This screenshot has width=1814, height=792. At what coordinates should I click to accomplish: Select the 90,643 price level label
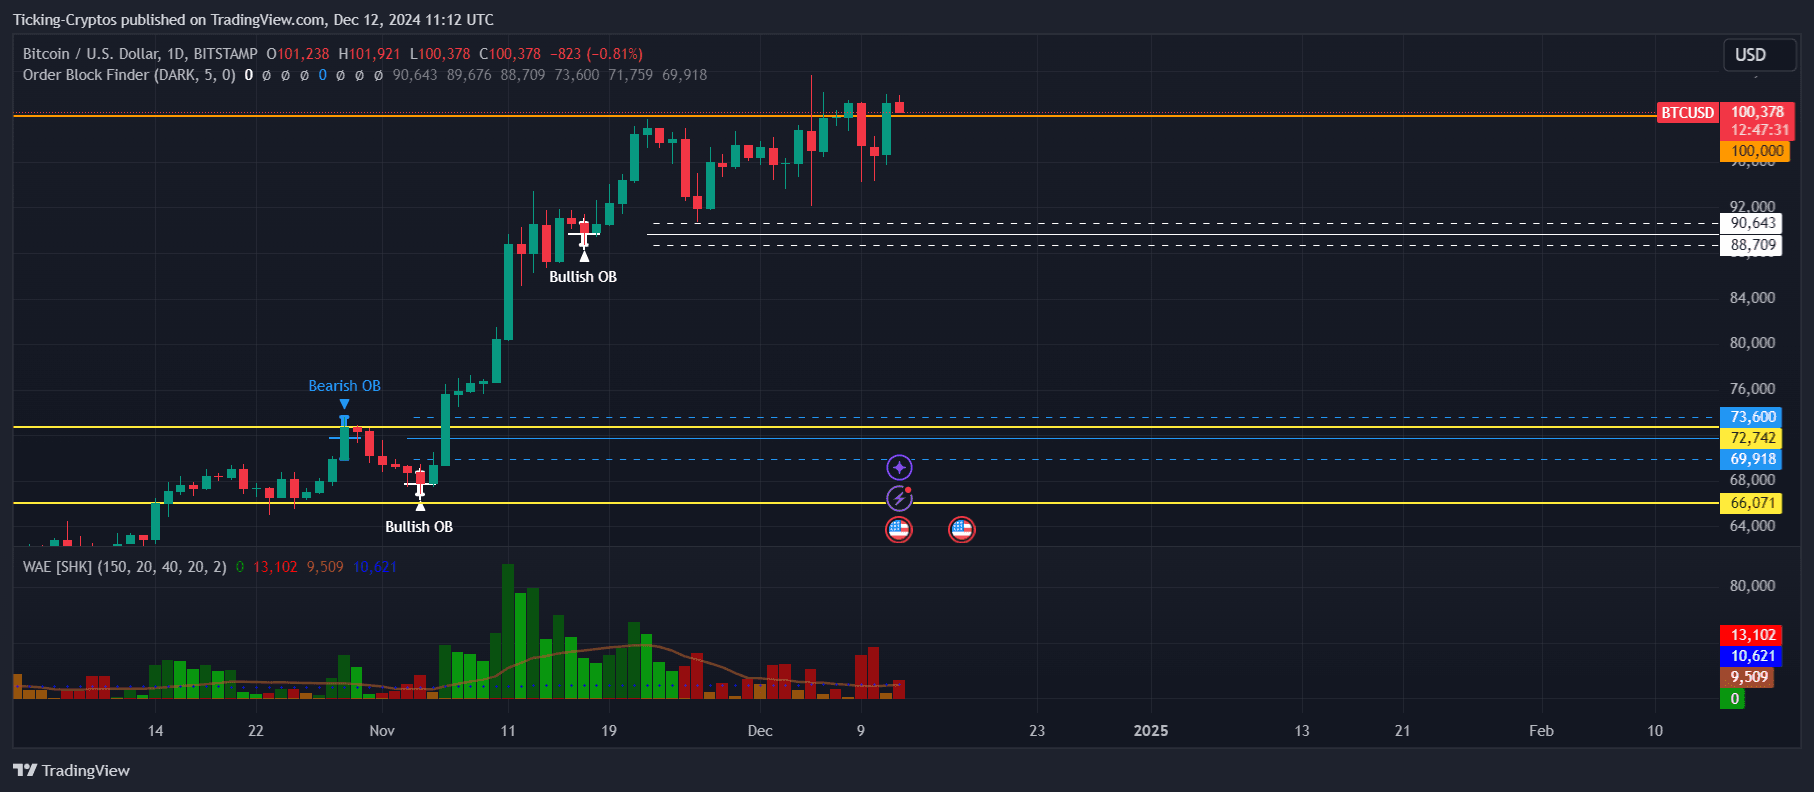pyautogui.click(x=1751, y=223)
